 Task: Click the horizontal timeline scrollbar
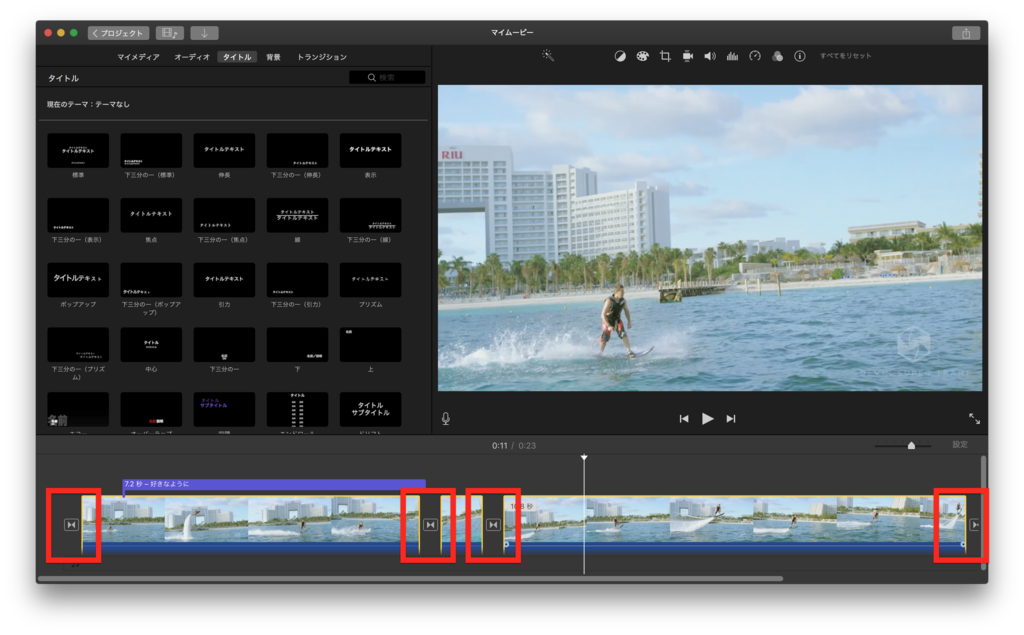[x=410, y=578]
